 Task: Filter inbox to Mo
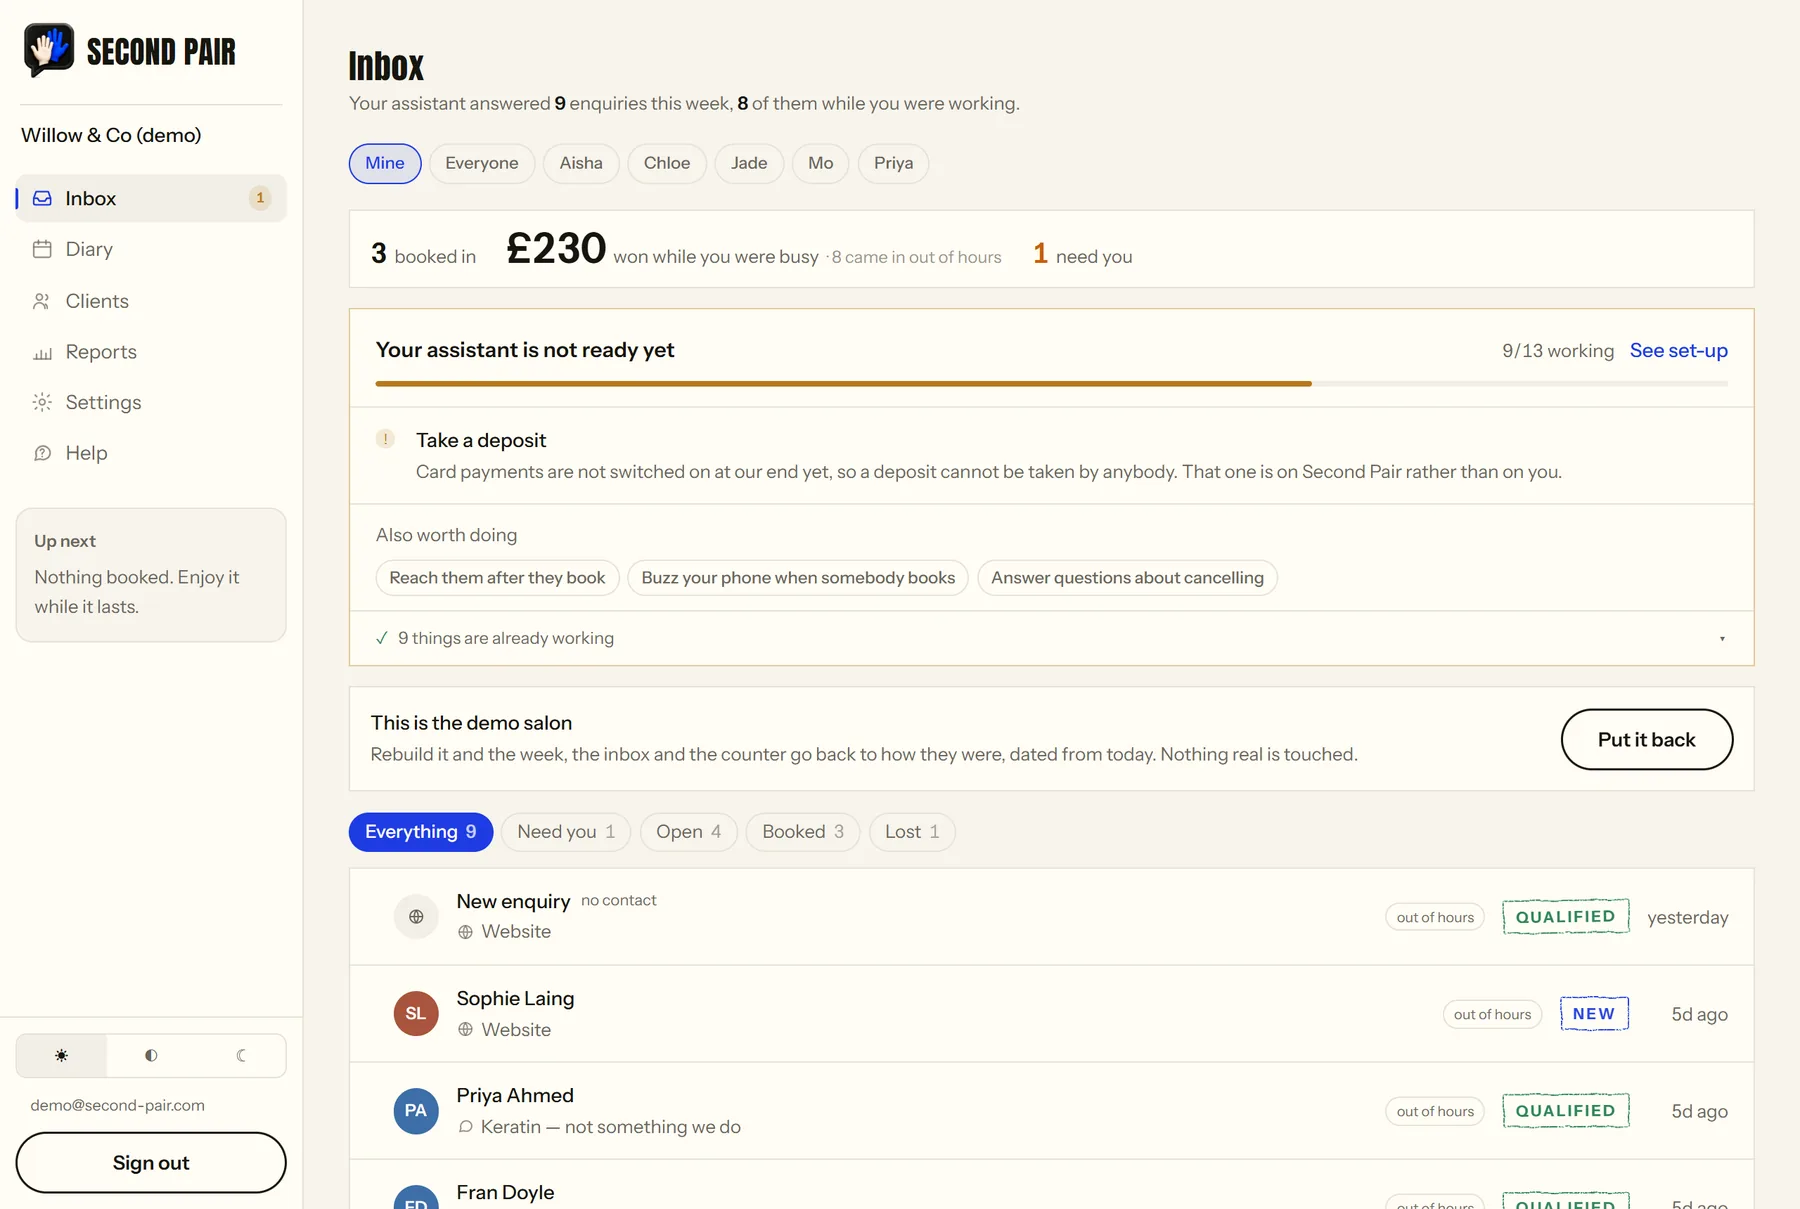click(x=821, y=163)
